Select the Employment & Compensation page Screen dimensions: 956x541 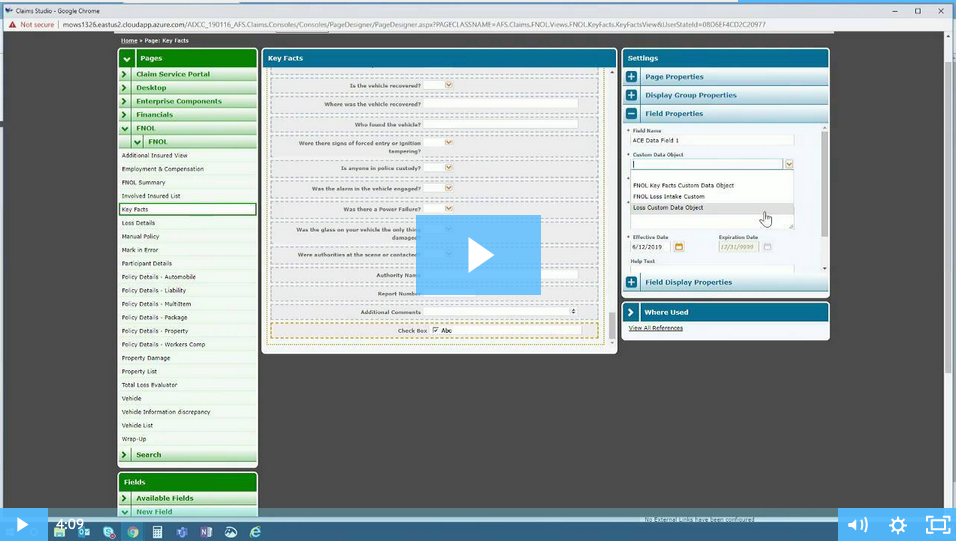pos(163,169)
